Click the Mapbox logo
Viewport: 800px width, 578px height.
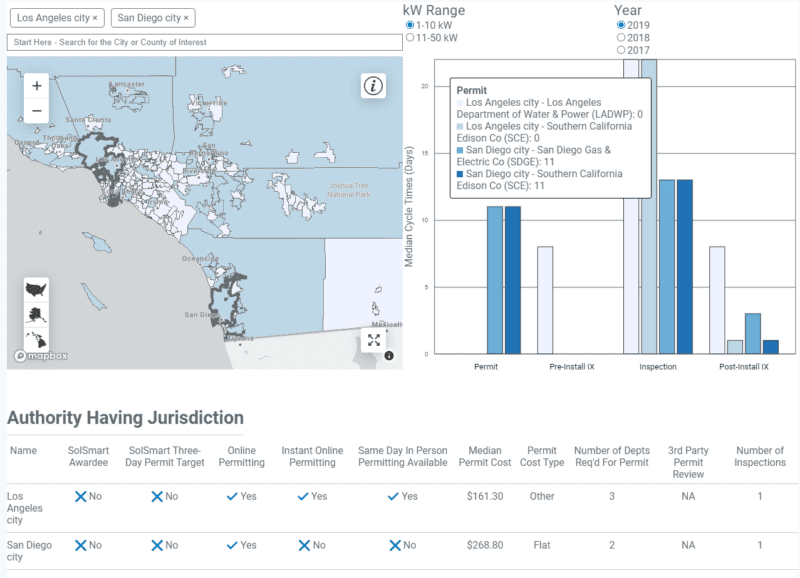click(x=41, y=356)
